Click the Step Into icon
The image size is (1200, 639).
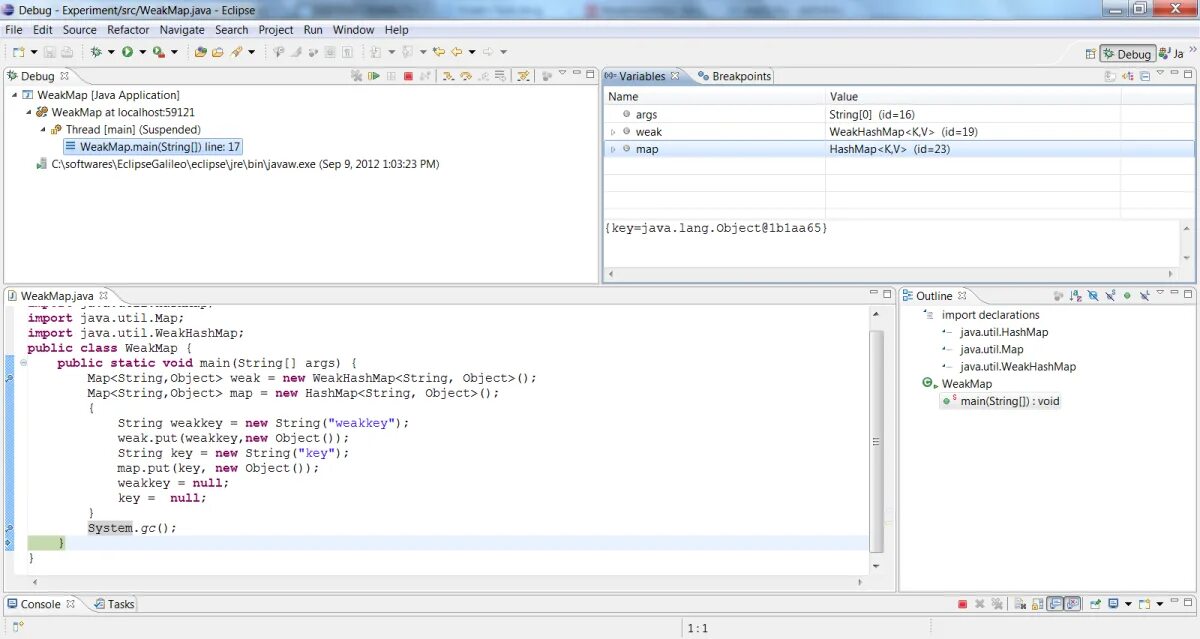click(448, 75)
